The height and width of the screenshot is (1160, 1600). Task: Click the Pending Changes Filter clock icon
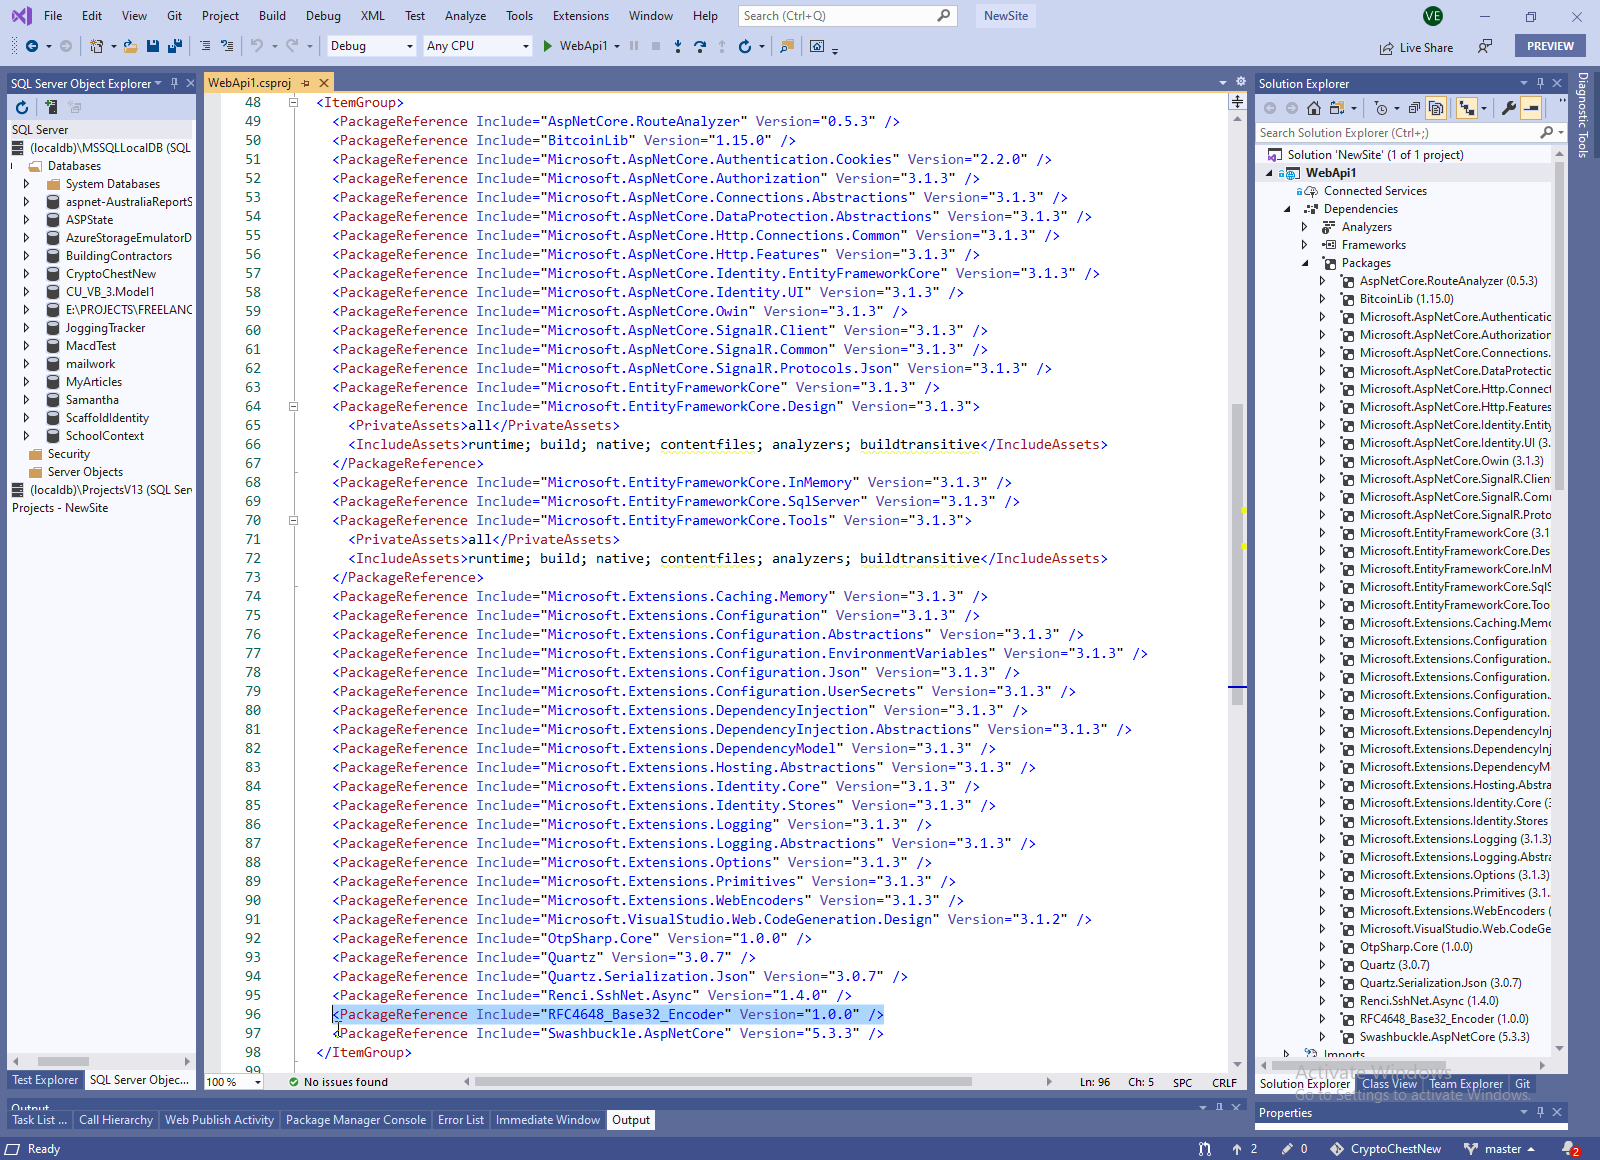click(x=1381, y=108)
